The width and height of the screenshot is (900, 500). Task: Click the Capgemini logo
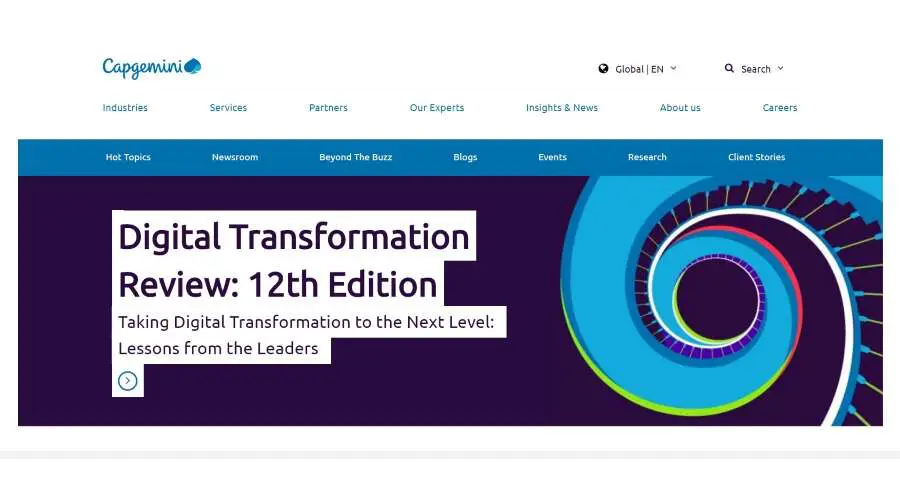click(151, 68)
